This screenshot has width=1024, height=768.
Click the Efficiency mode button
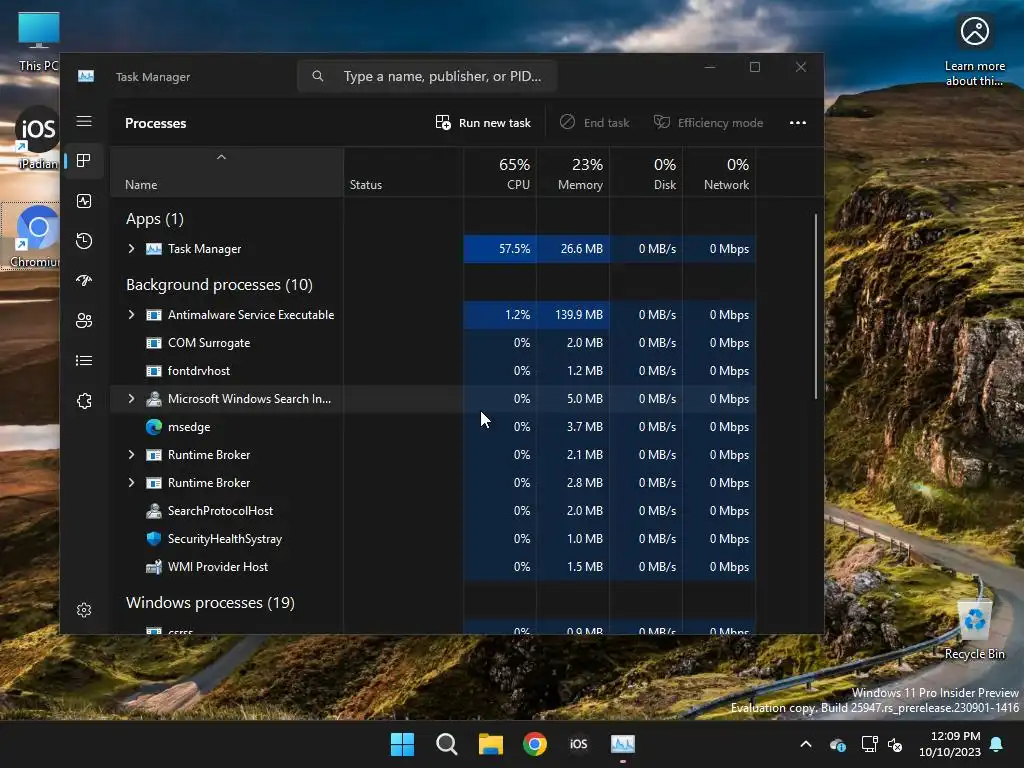(709, 123)
